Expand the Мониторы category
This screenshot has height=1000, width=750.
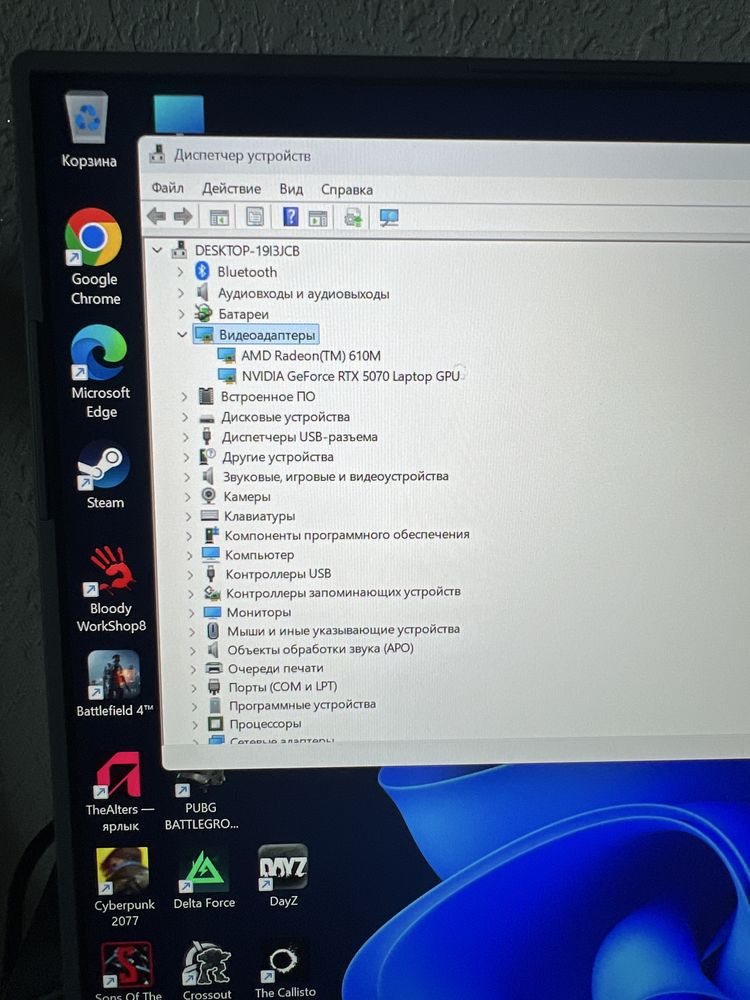tap(191, 612)
